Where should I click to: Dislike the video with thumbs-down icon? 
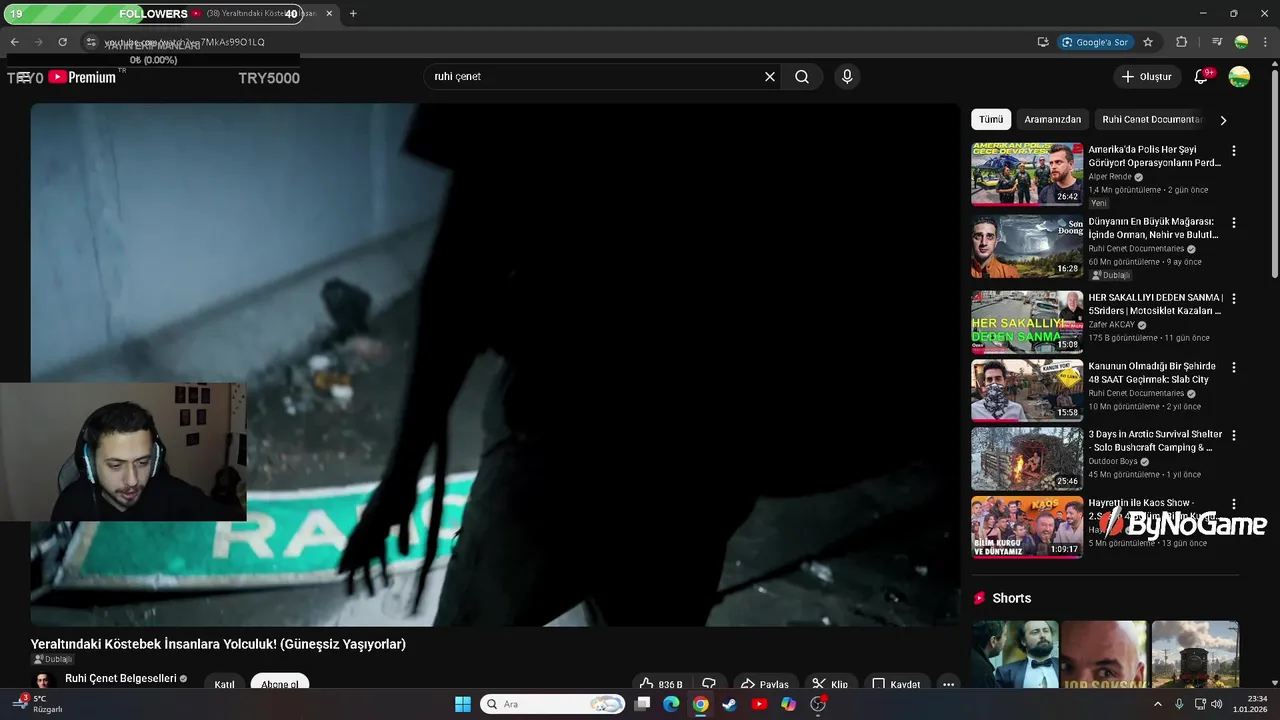(x=708, y=684)
